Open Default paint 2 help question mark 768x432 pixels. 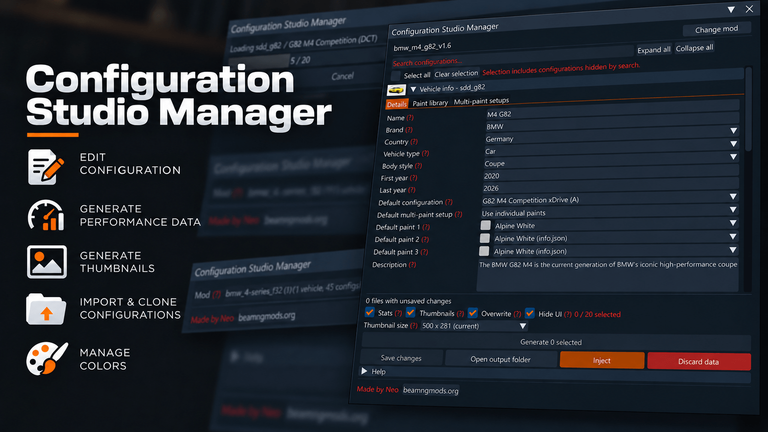point(425,240)
